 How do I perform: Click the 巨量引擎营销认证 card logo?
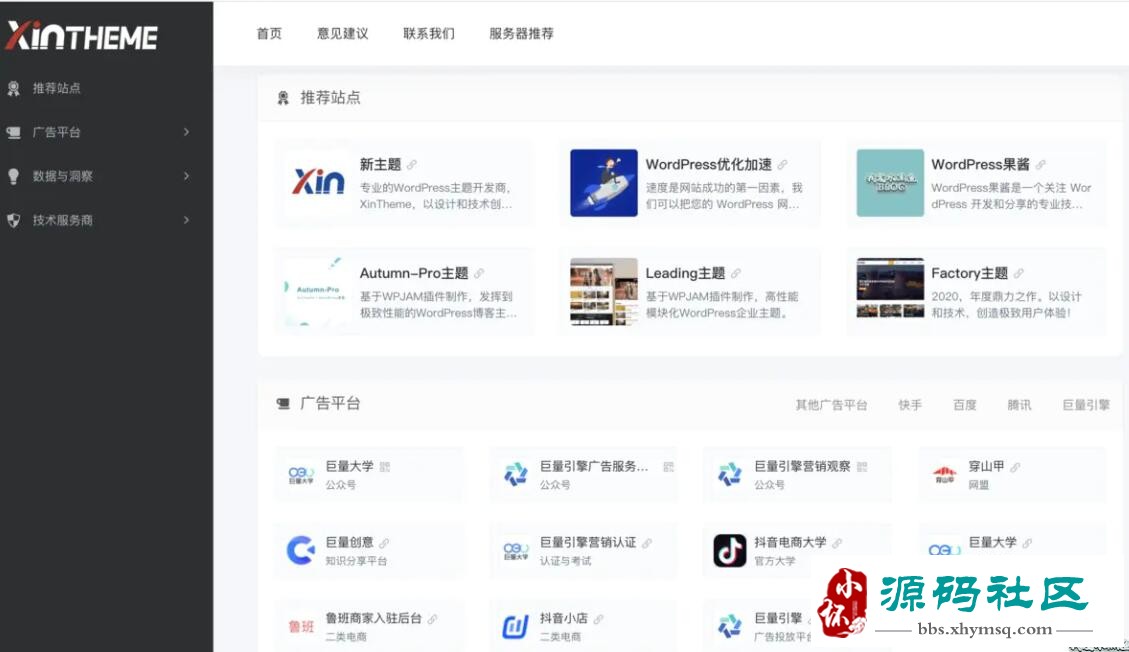[x=516, y=551]
